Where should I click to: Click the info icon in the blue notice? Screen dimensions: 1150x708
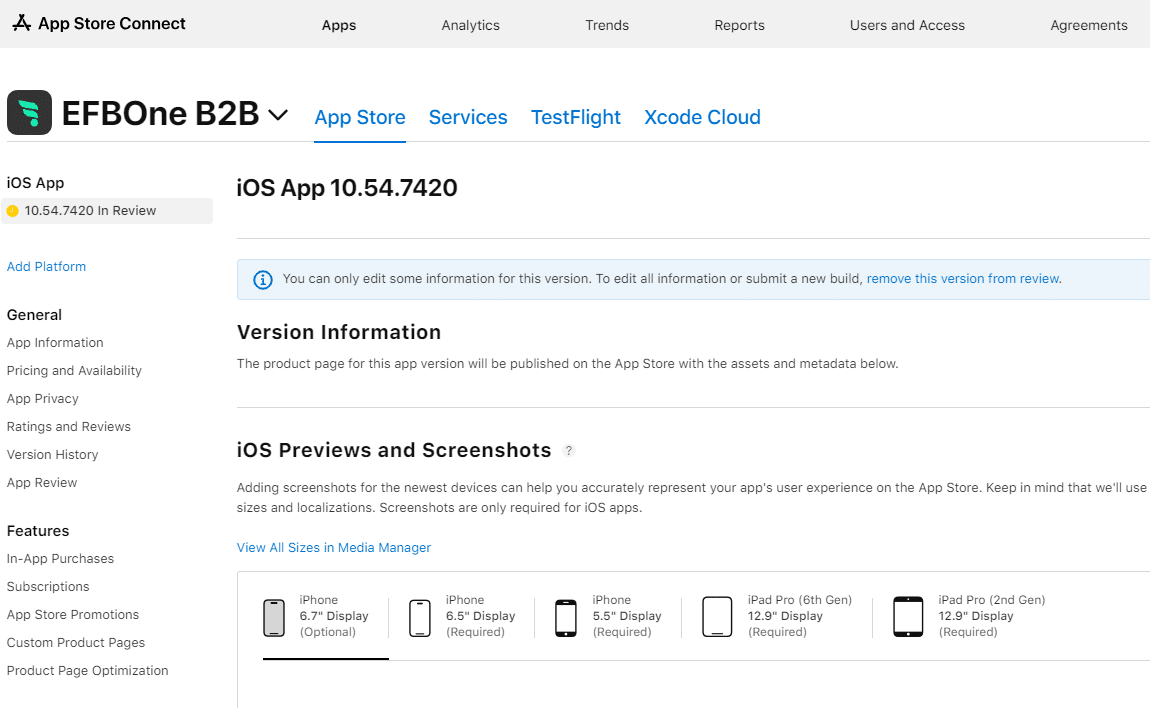click(x=263, y=280)
